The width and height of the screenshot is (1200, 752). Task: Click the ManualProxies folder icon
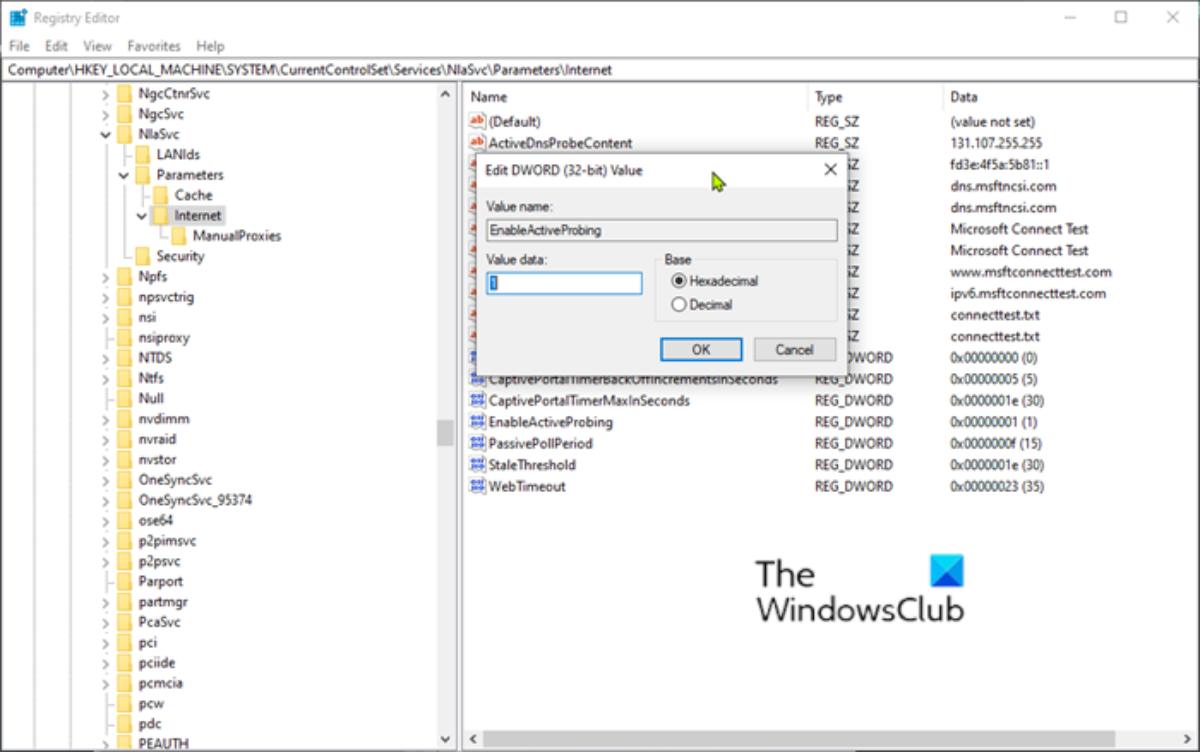[178, 236]
